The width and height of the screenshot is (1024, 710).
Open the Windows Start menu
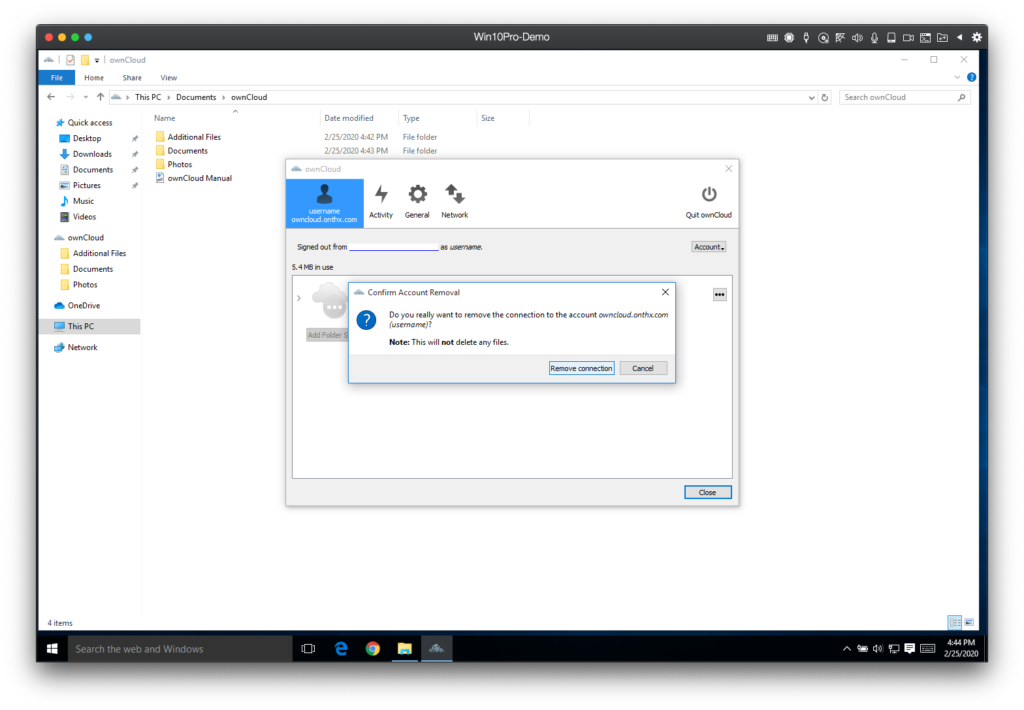click(52, 649)
